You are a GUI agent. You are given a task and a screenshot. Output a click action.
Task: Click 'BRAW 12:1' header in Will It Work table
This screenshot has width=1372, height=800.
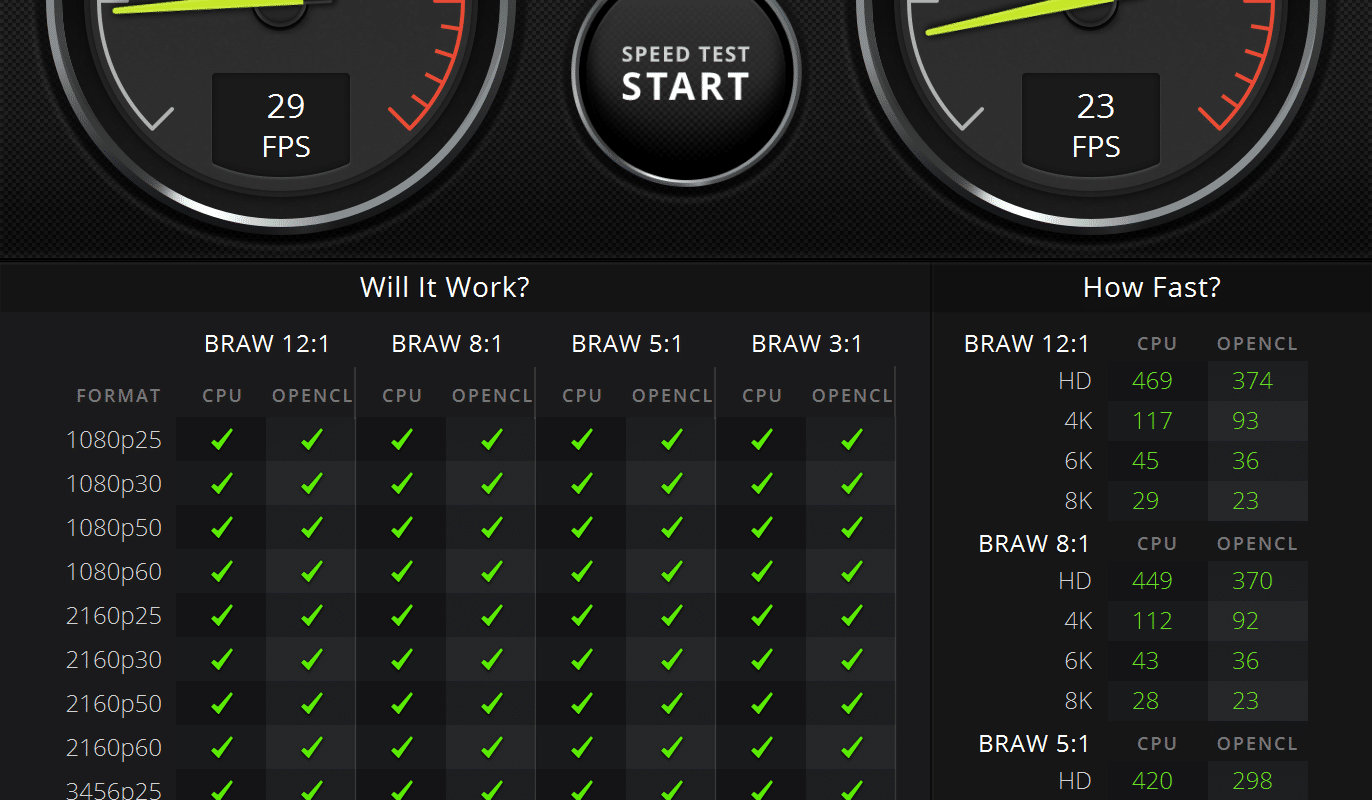tap(267, 344)
